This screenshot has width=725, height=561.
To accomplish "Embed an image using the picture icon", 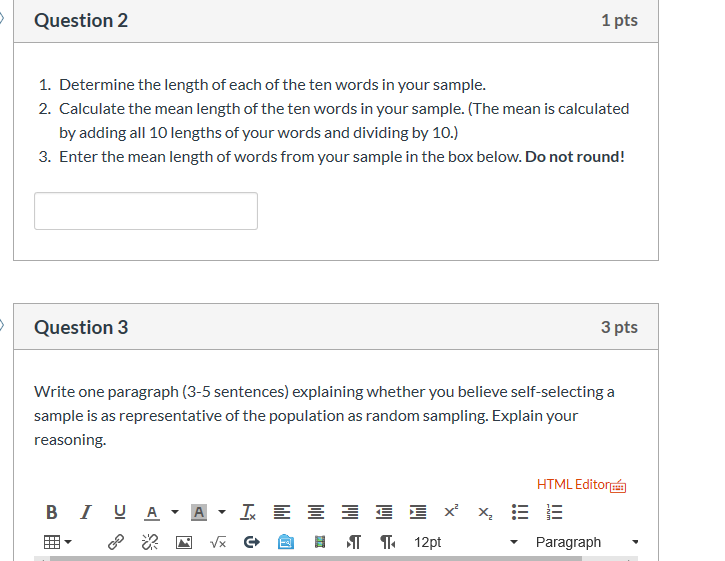I will [x=184, y=542].
